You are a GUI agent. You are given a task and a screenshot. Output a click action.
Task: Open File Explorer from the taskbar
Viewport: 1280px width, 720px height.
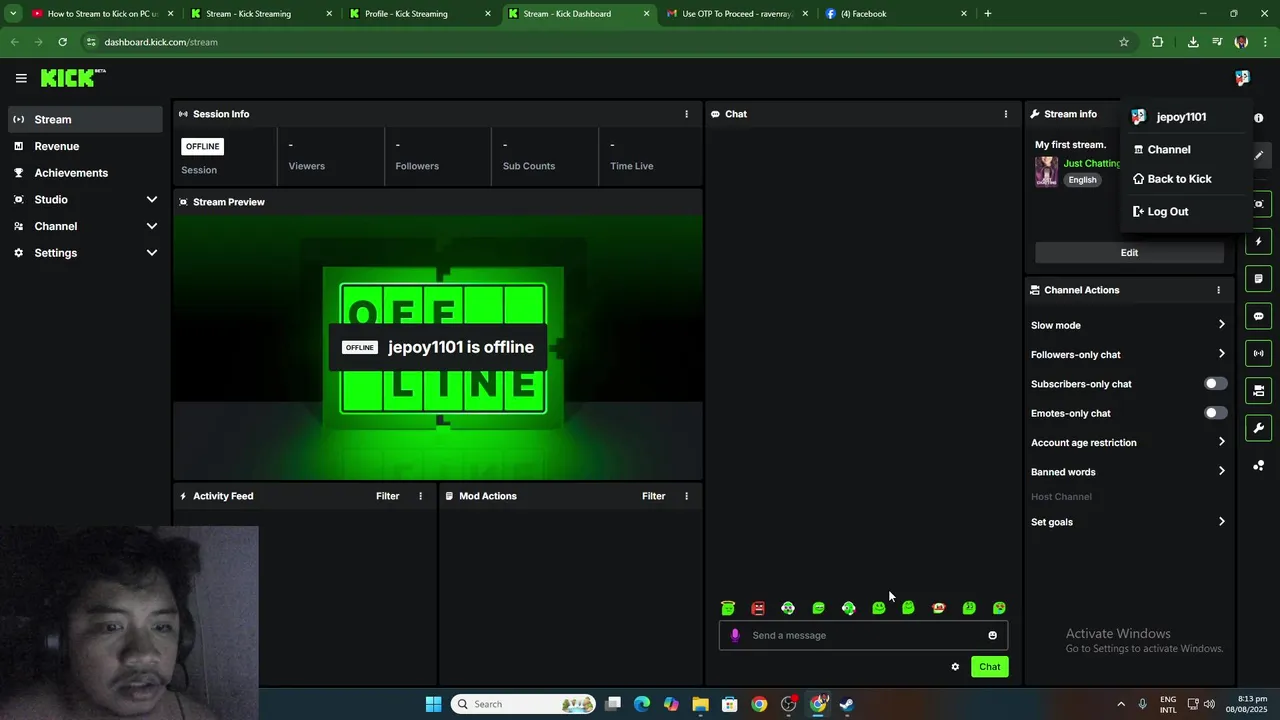(x=700, y=704)
